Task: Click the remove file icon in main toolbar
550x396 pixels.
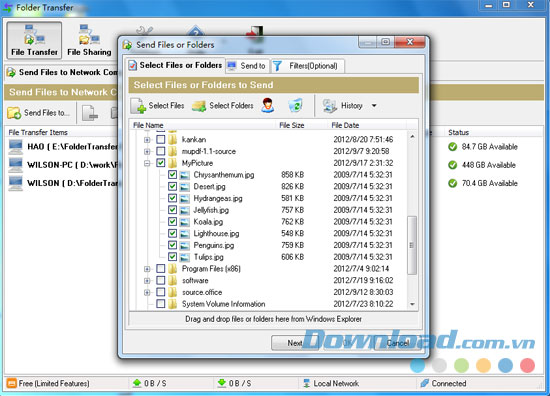Action: [x=90, y=113]
